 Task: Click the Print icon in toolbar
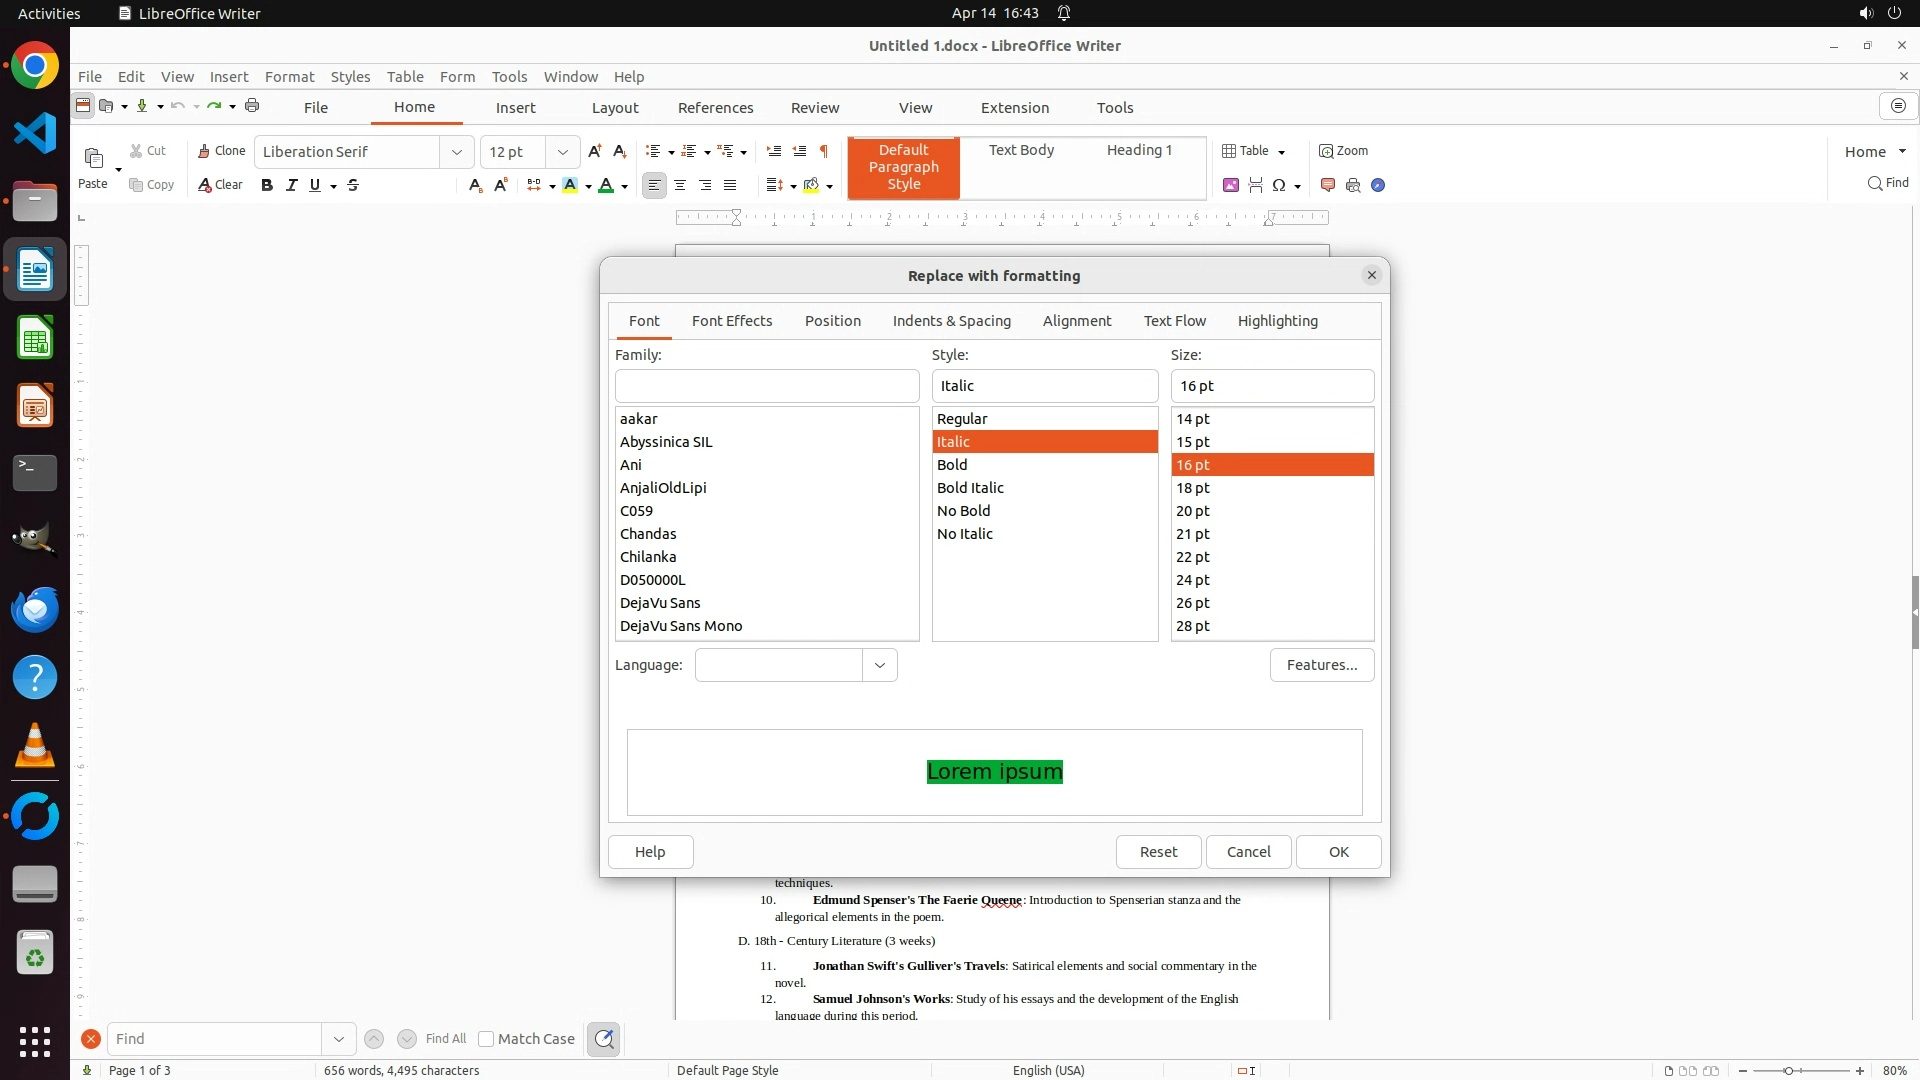pyautogui.click(x=252, y=106)
